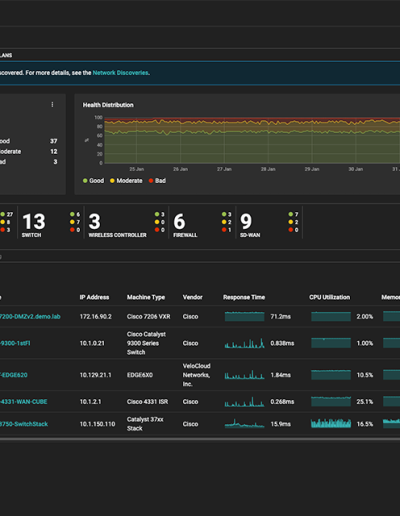Click Cisco Catalyst 9300 Series Switch cell
The width and height of the screenshot is (400, 516).
[146, 343]
